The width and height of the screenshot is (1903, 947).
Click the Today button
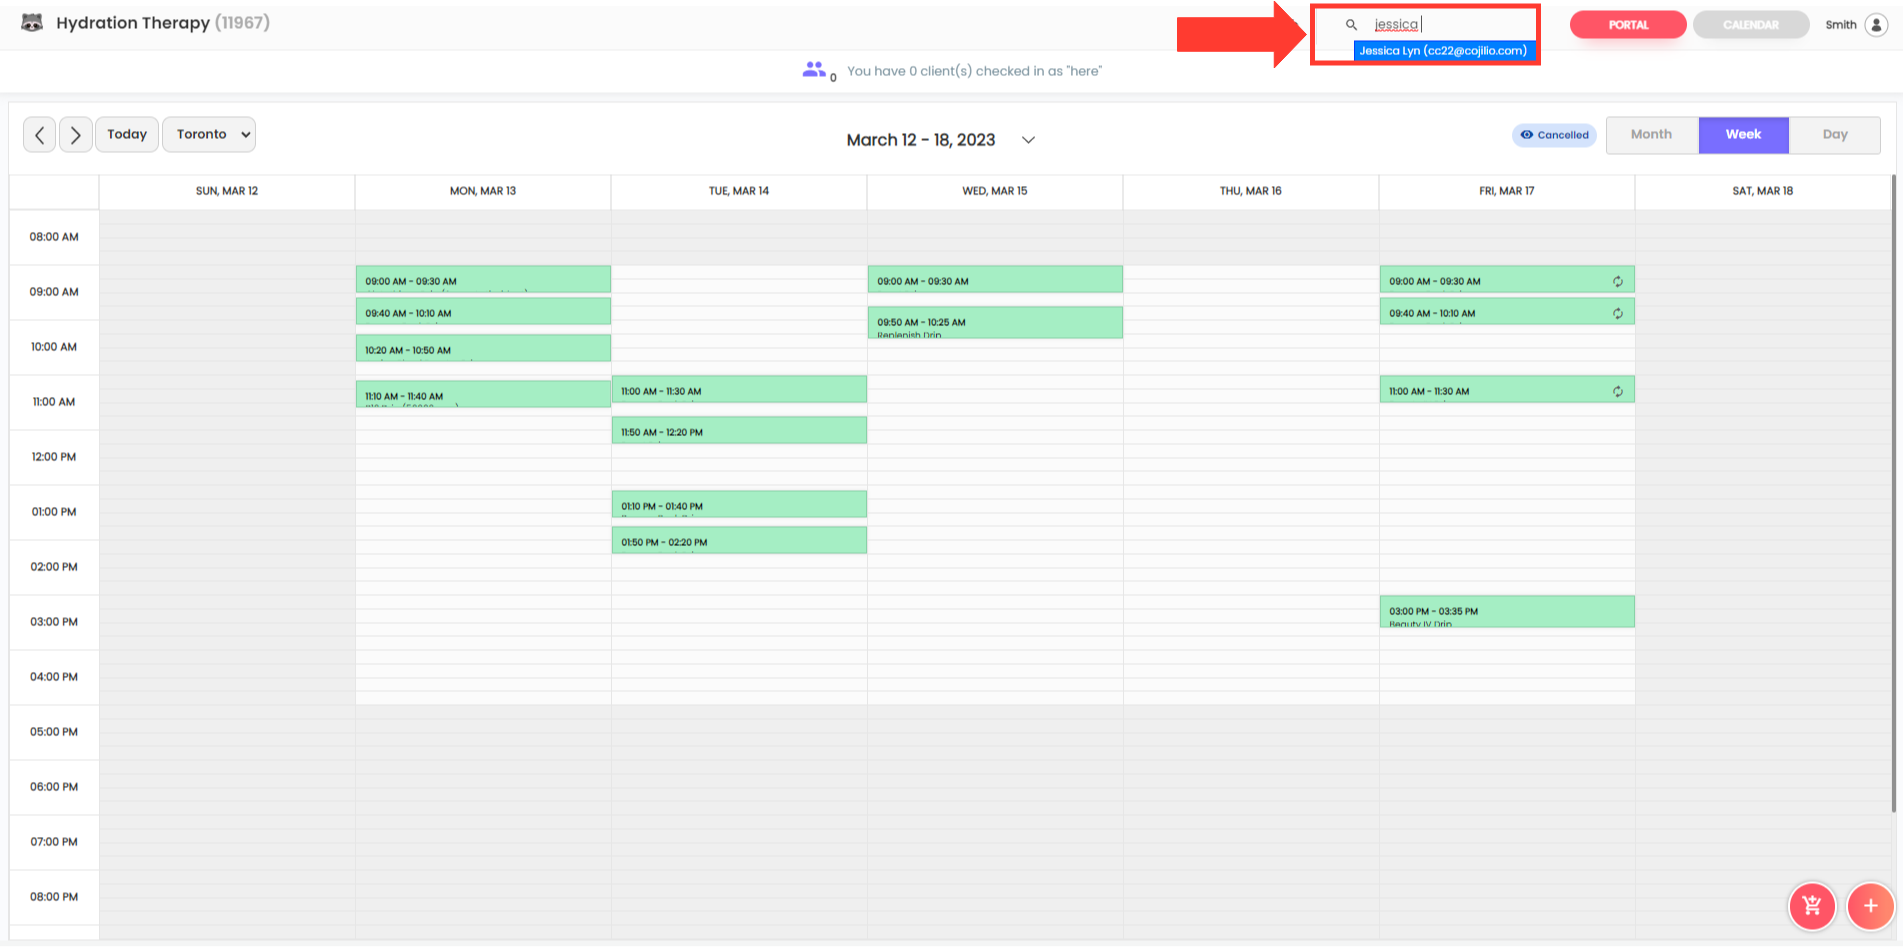click(127, 135)
